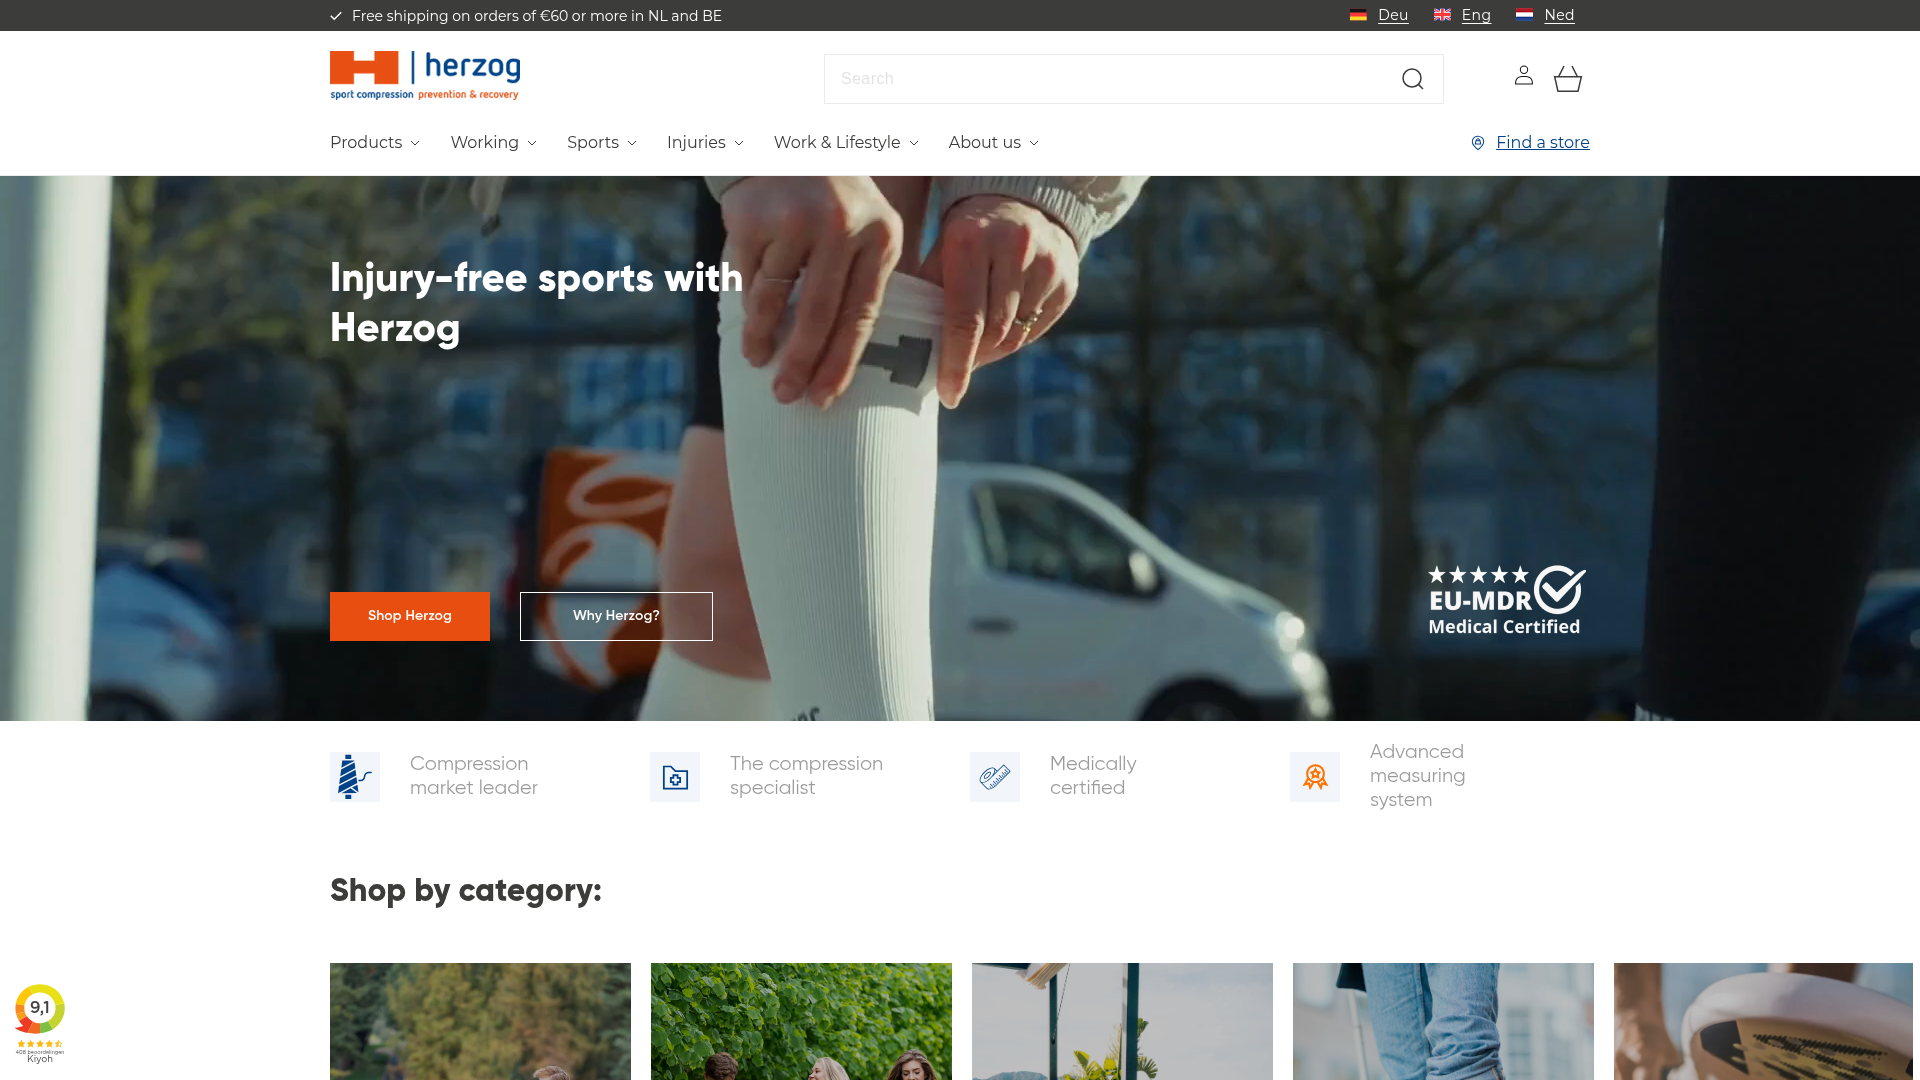Click the Medically certified icon
The width and height of the screenshot is (1920, 1080).
995,777
